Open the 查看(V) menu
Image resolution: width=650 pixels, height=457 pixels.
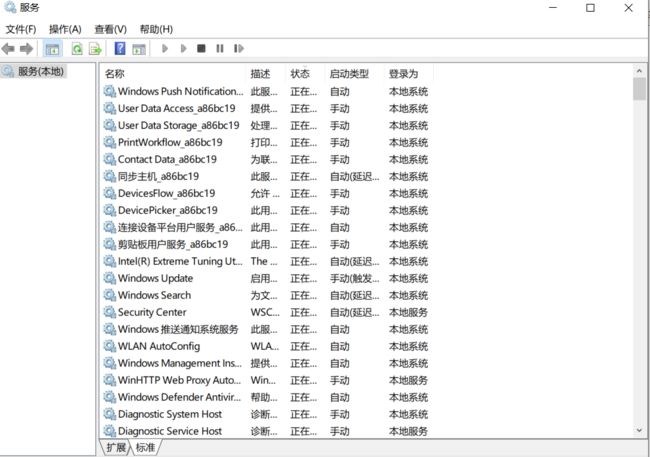click(110, 29)
